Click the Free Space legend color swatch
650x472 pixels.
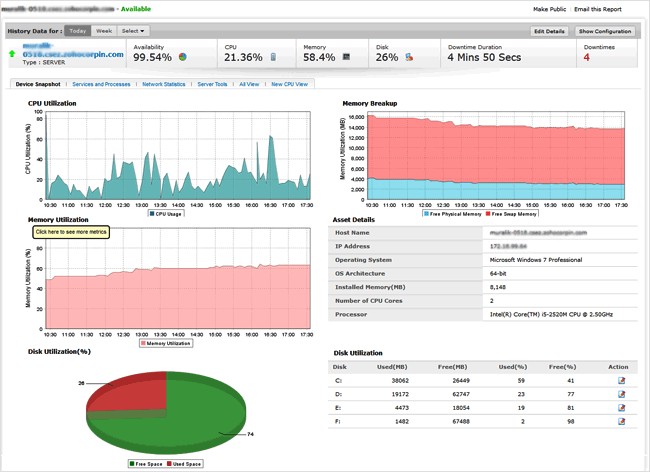tap(133, 464)
